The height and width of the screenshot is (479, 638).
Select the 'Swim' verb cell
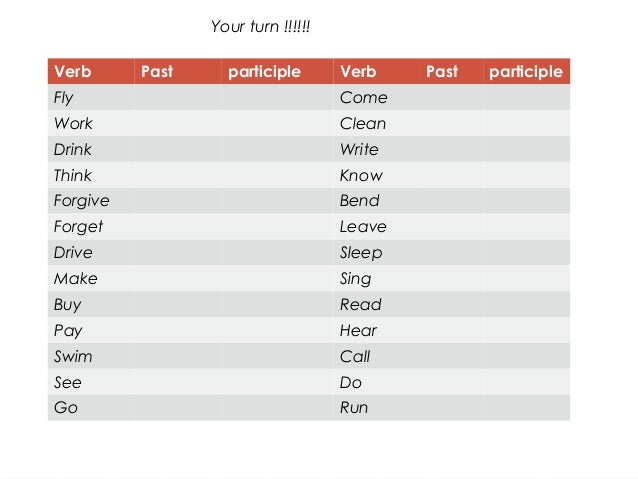tap(91, 356)
